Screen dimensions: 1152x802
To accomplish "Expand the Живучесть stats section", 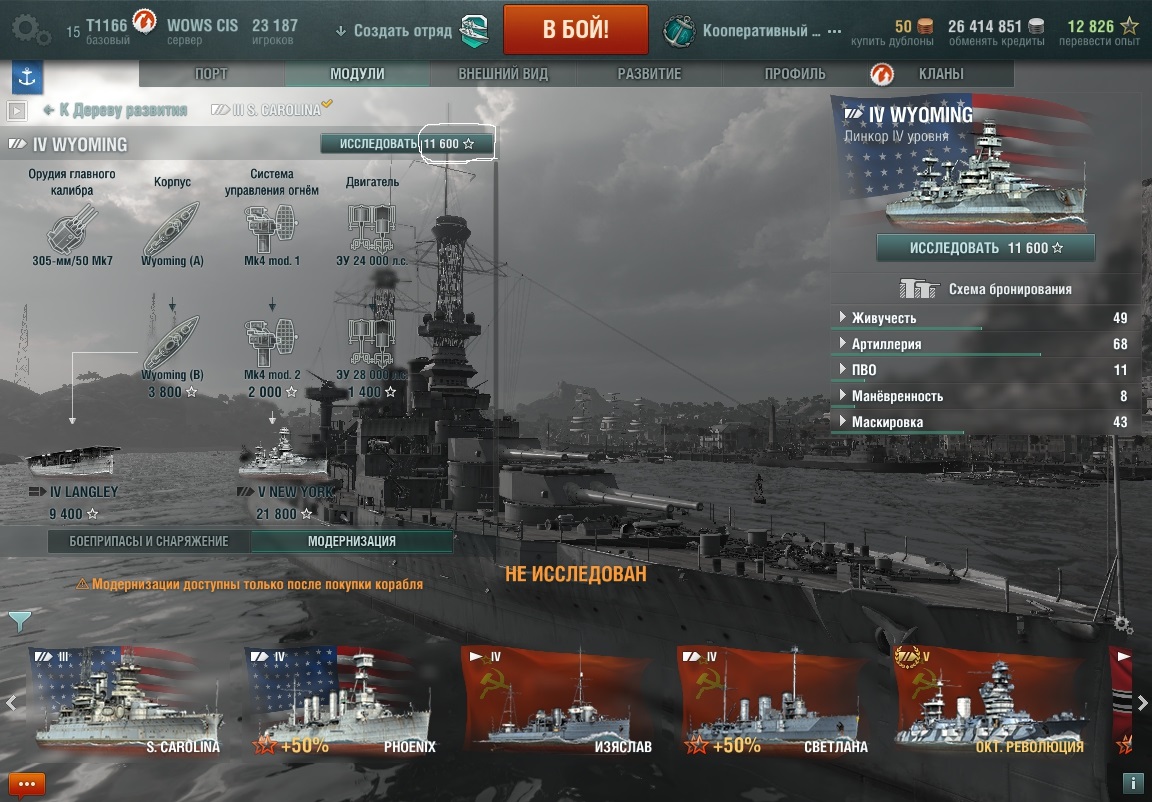I will [x=985, y=318].
